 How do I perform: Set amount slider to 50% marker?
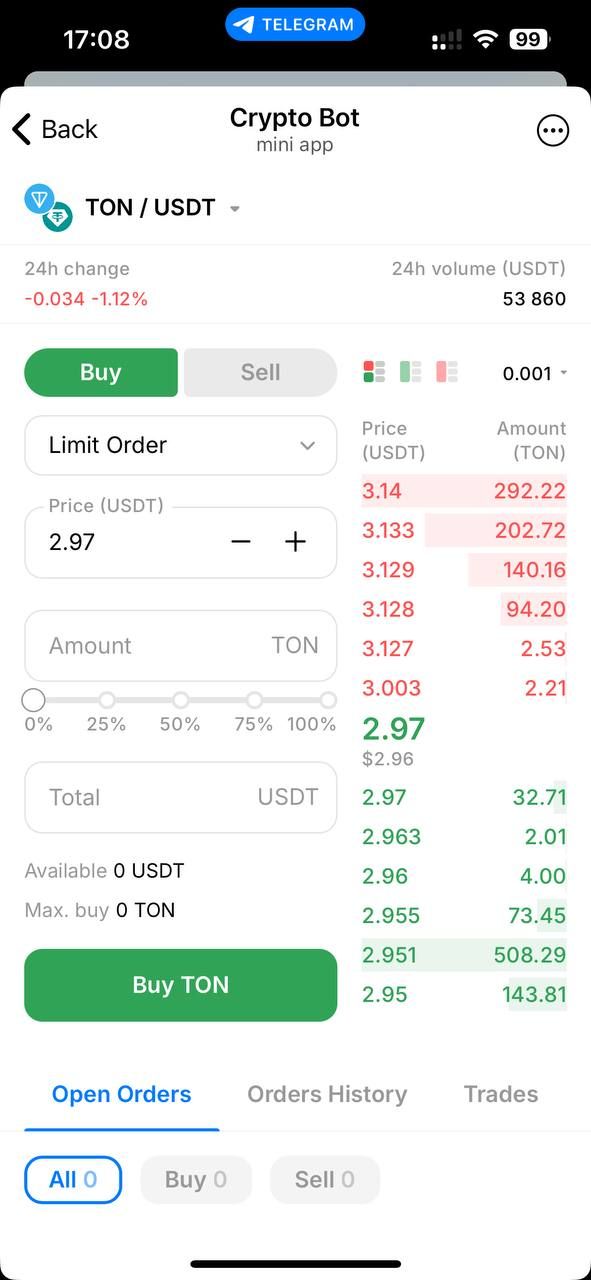[181, 700]
